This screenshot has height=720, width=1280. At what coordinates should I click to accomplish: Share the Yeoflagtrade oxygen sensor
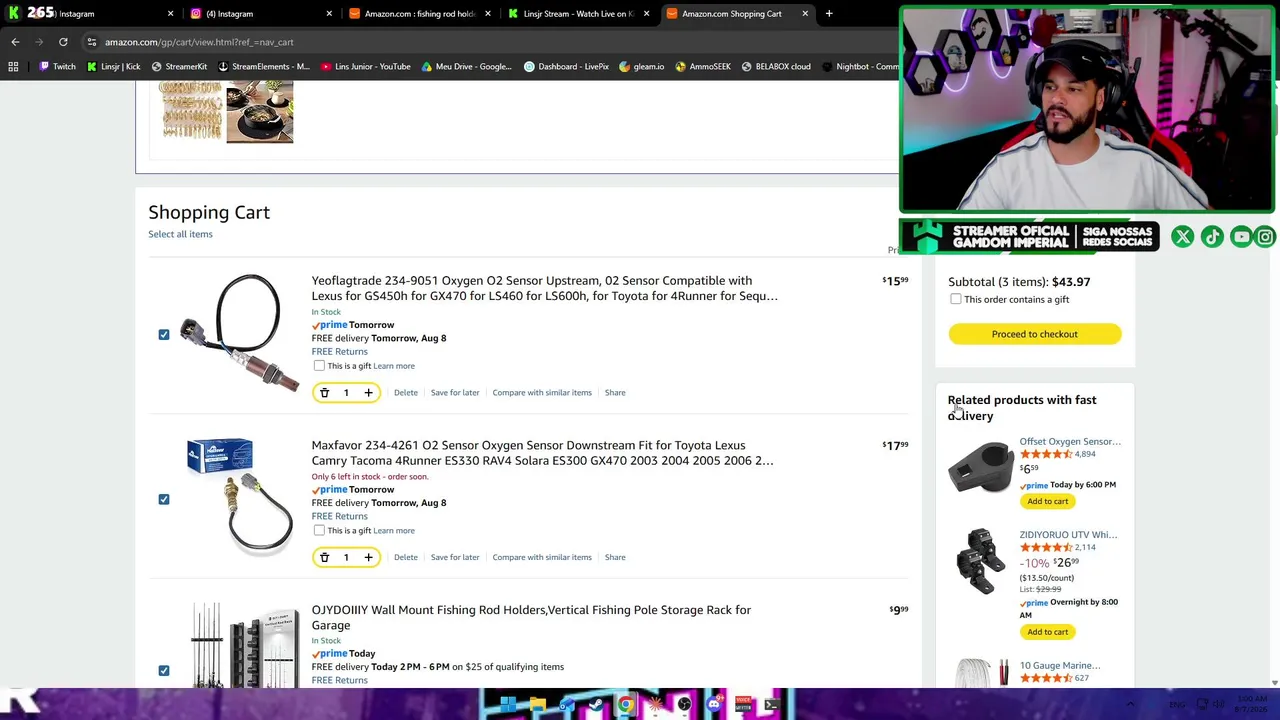pyautogui.click(x=615, y=393)
